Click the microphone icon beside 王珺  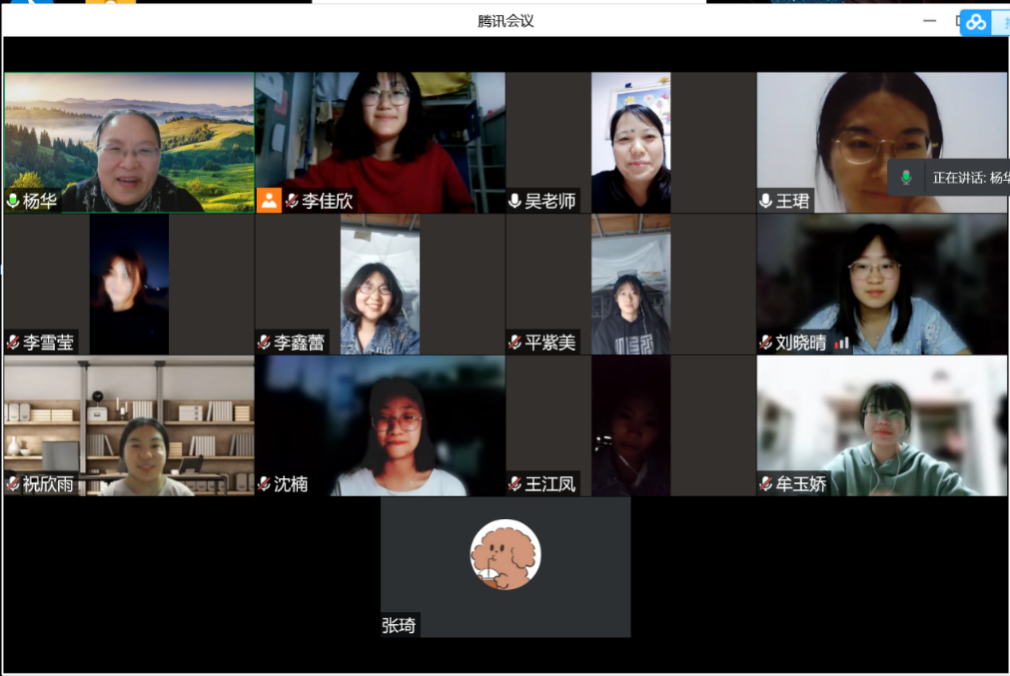(766, 201)
